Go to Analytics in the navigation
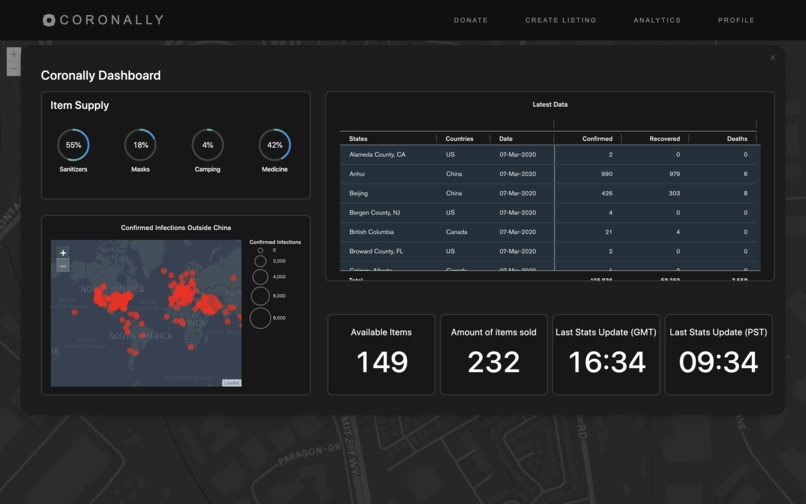This screenshot has height=504, width=806. (x=657, y=20)
